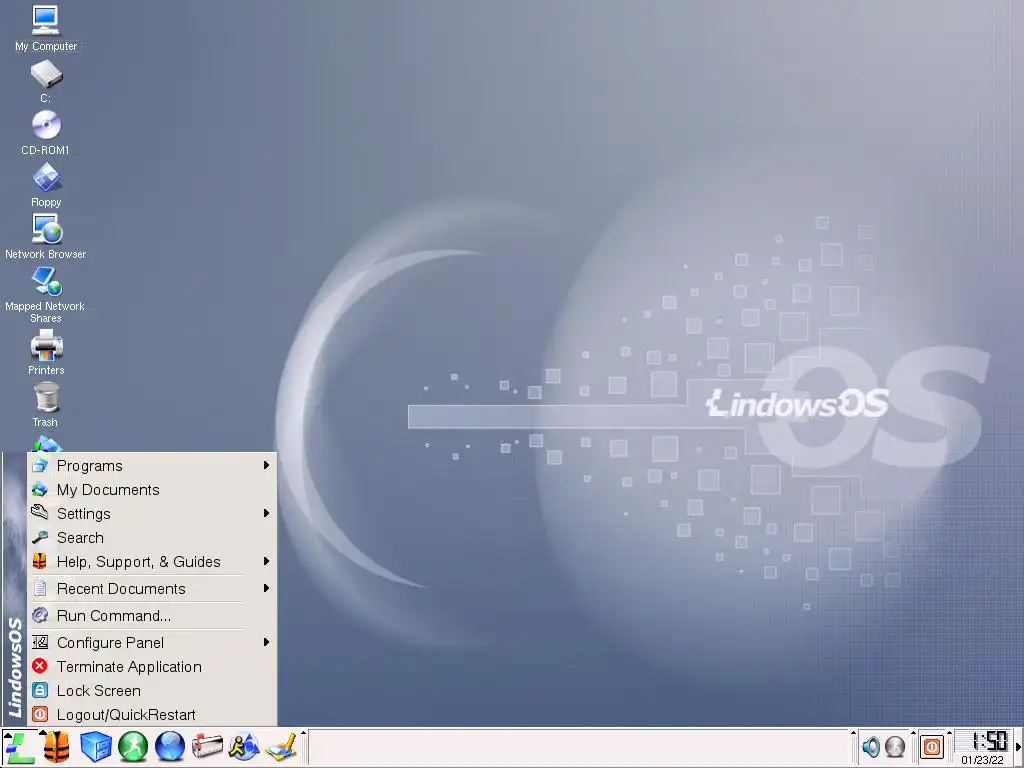Click the show desktop pencil icon
Viewport: 1024px width, 768px height.
(x=281, y=748)
